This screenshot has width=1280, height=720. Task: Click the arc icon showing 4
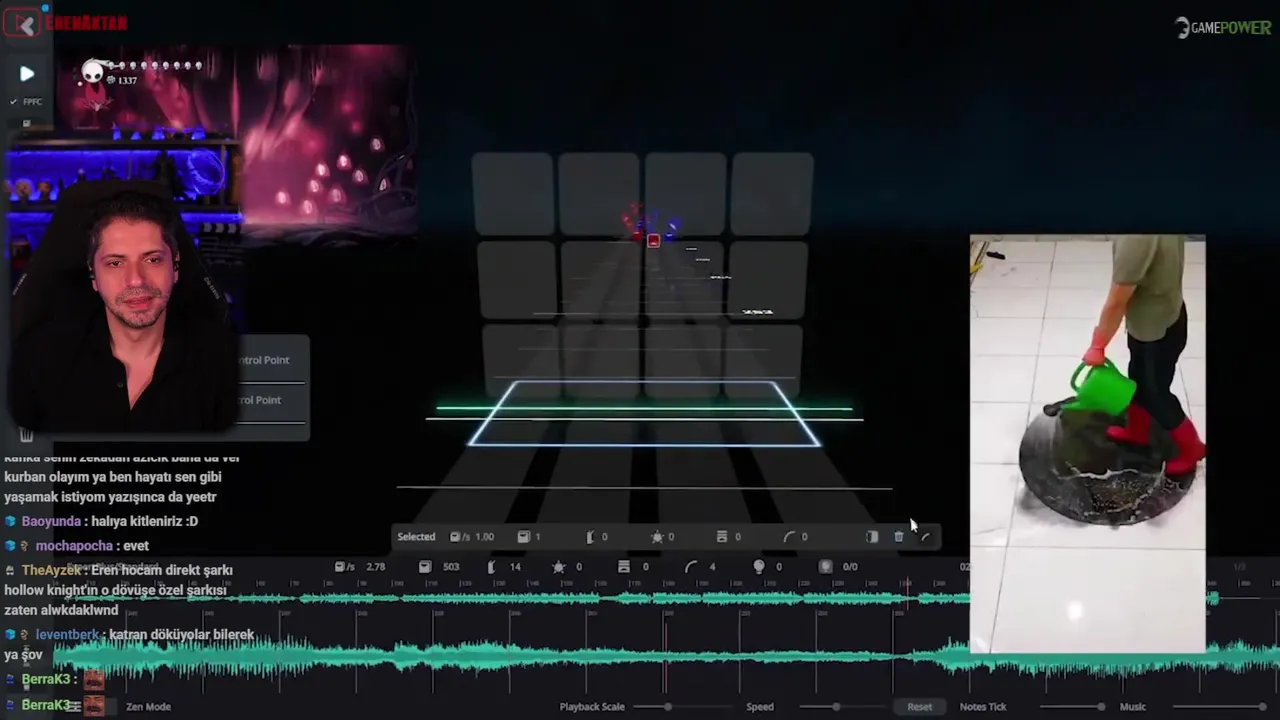pyautogui.click(x=691, y=567)
